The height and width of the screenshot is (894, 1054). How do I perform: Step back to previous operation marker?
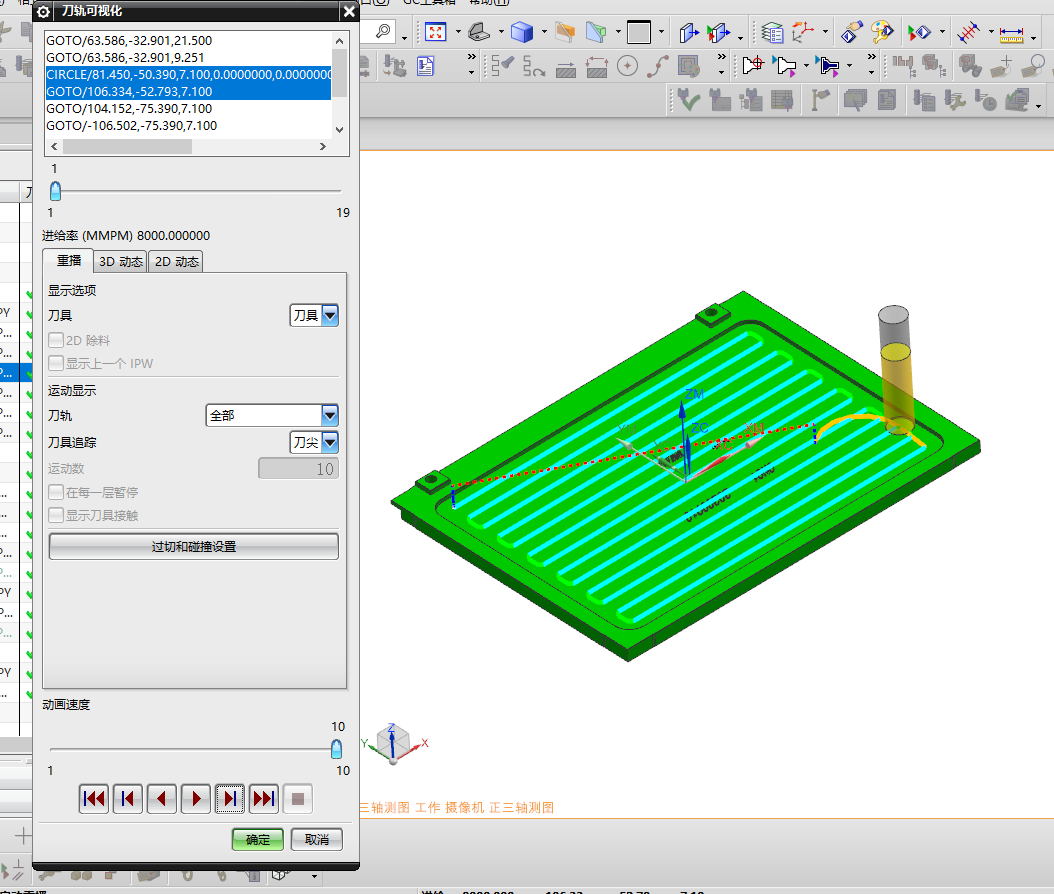click(x=128, y=799)
